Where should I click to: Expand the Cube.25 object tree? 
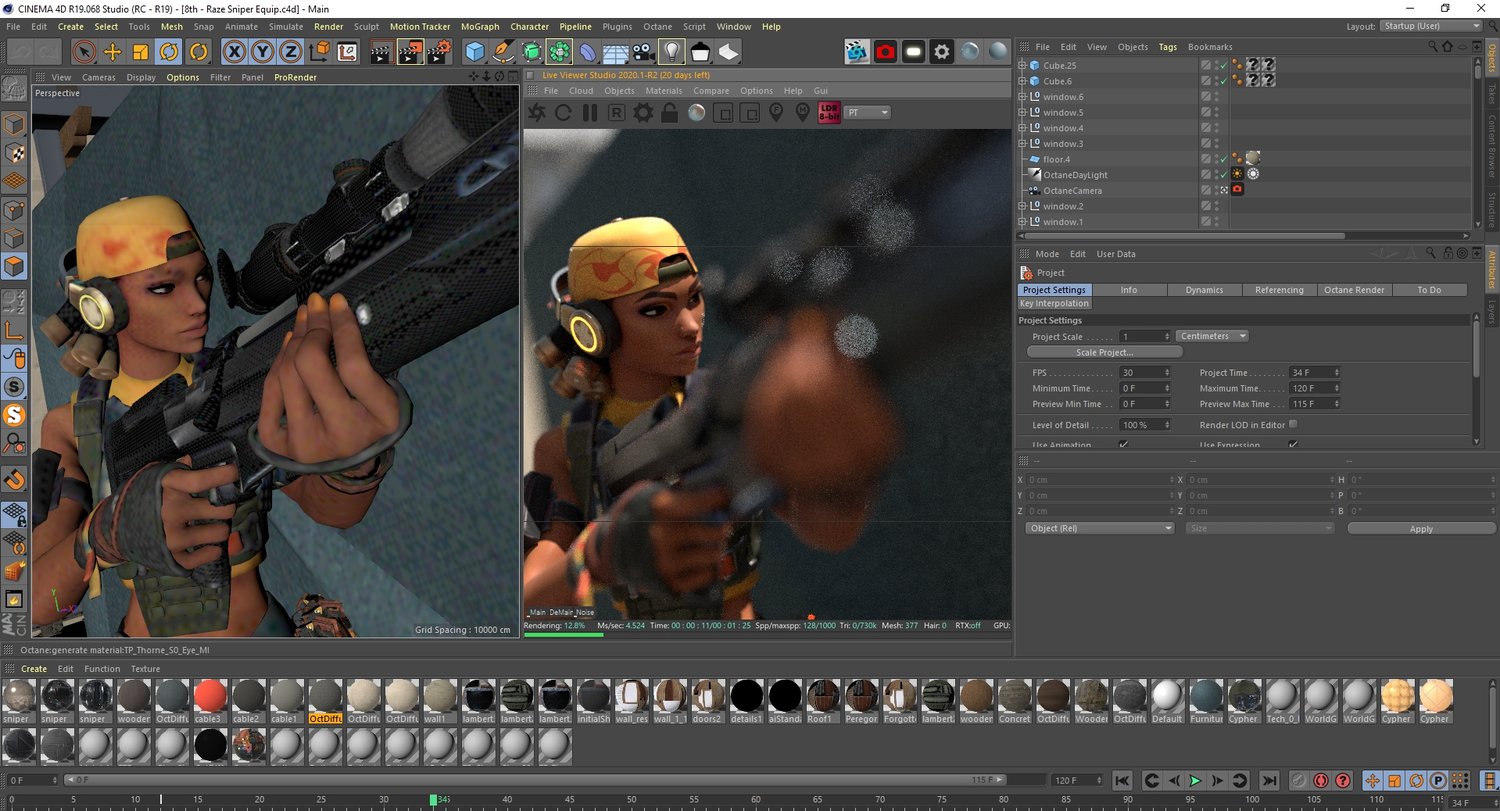coord(1023,66)
